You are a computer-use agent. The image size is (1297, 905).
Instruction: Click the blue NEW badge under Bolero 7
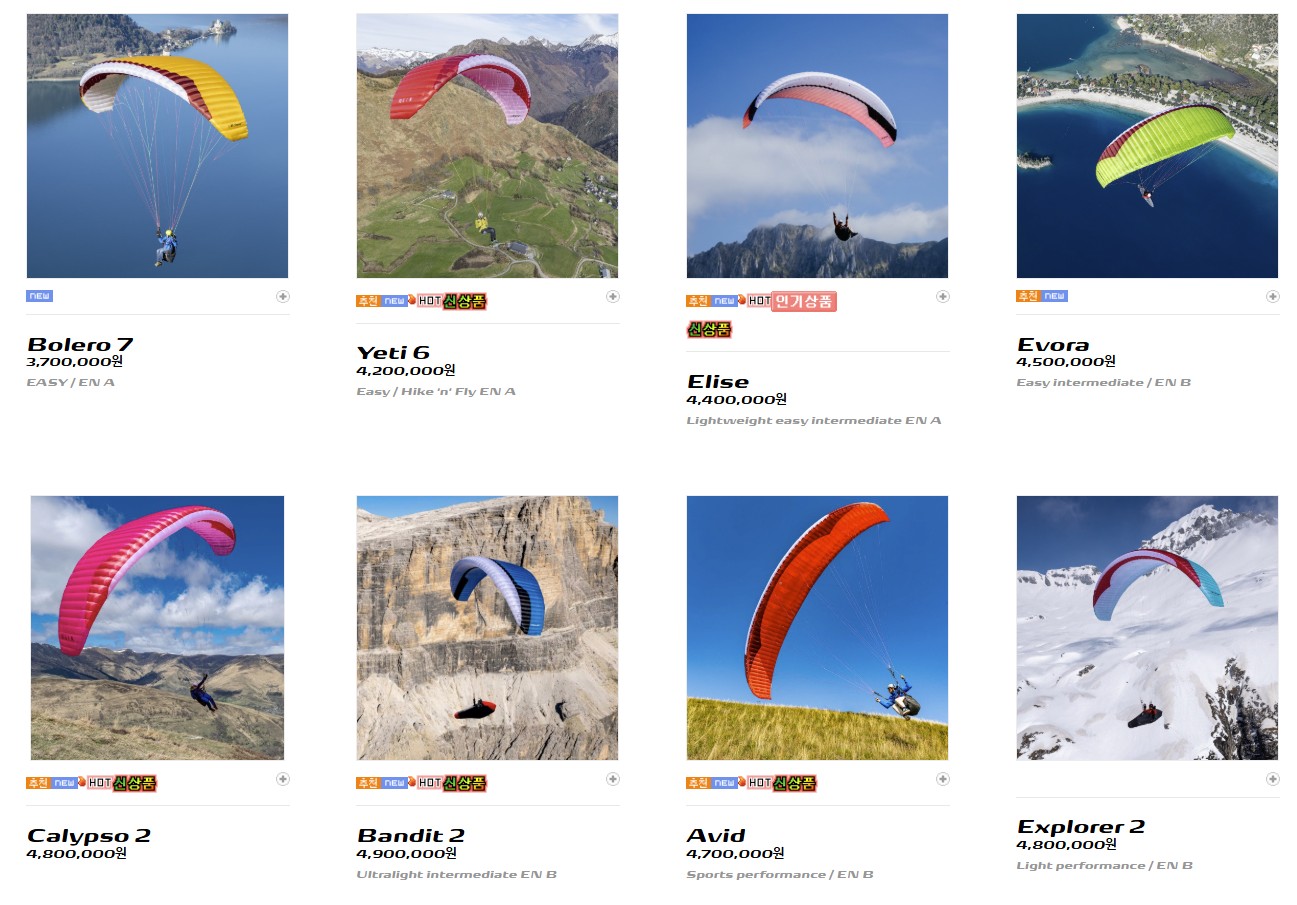tap(39, 296)
